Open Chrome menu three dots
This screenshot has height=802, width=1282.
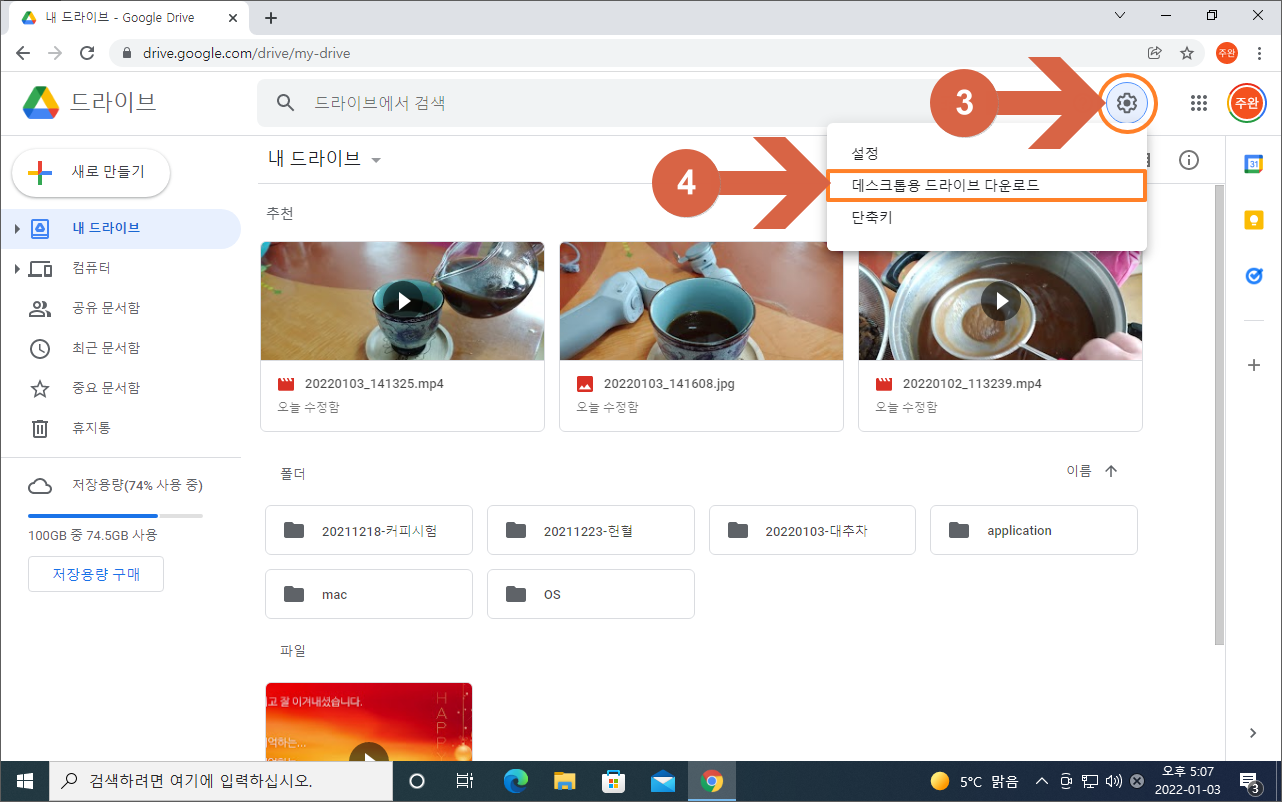coord(1259,53)
